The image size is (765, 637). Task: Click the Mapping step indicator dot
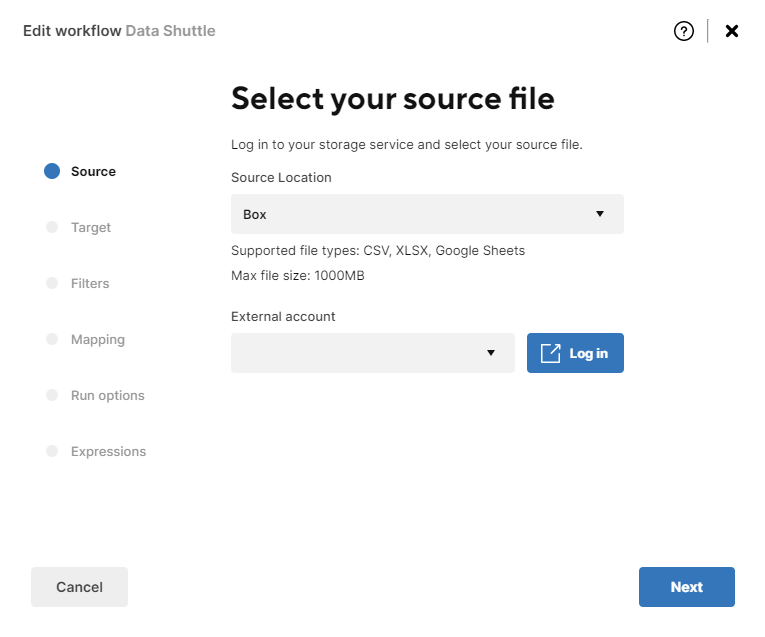click(52, 339)
